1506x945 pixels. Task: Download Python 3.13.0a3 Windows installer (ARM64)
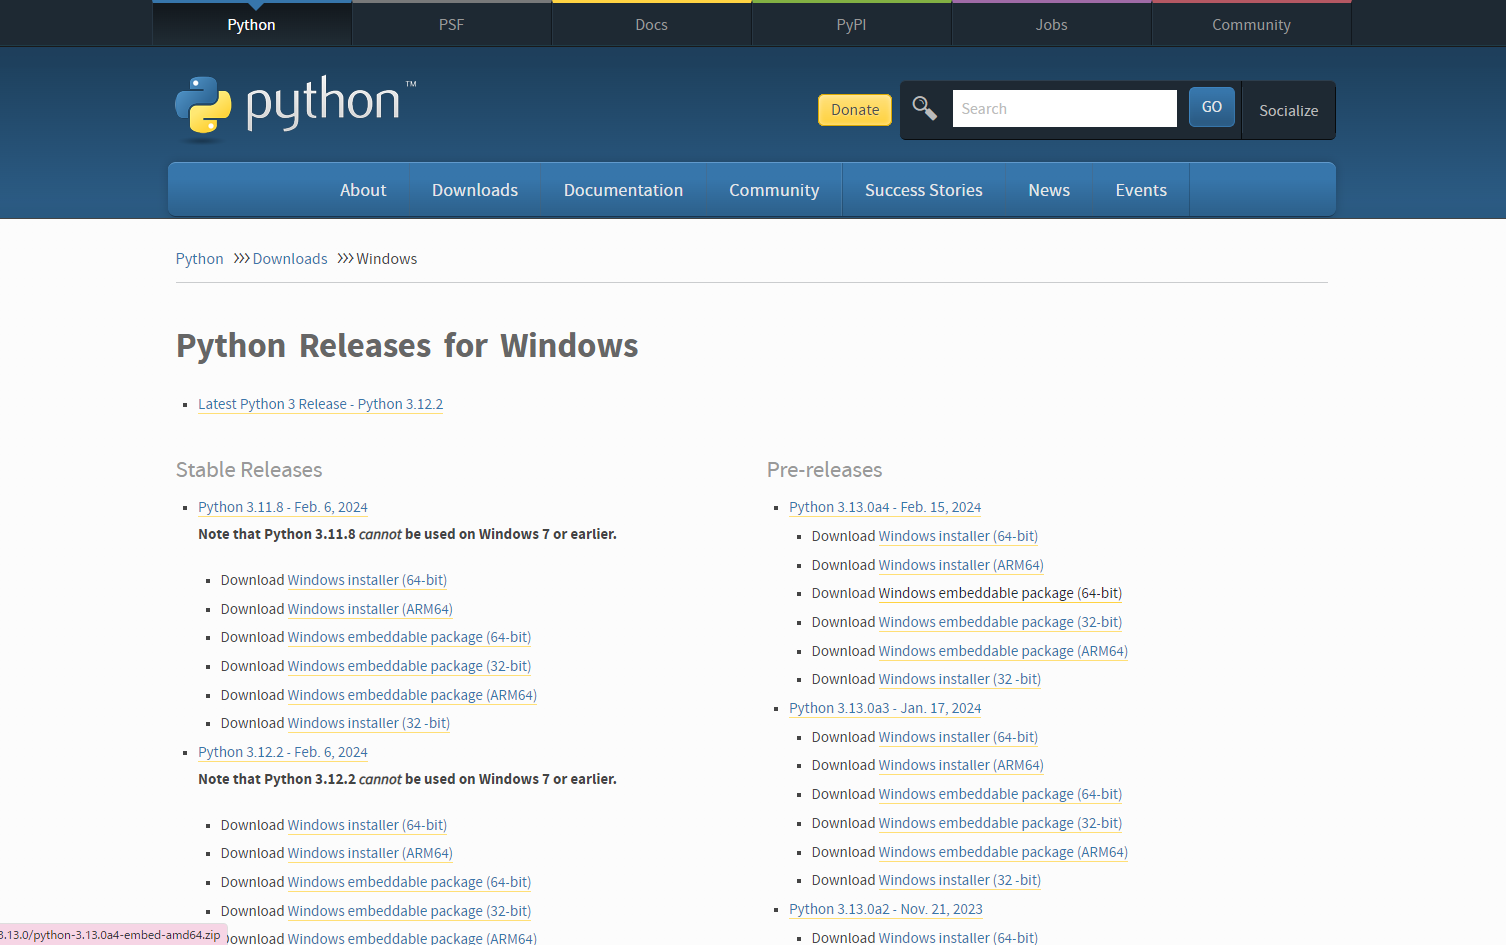[960, 765]
